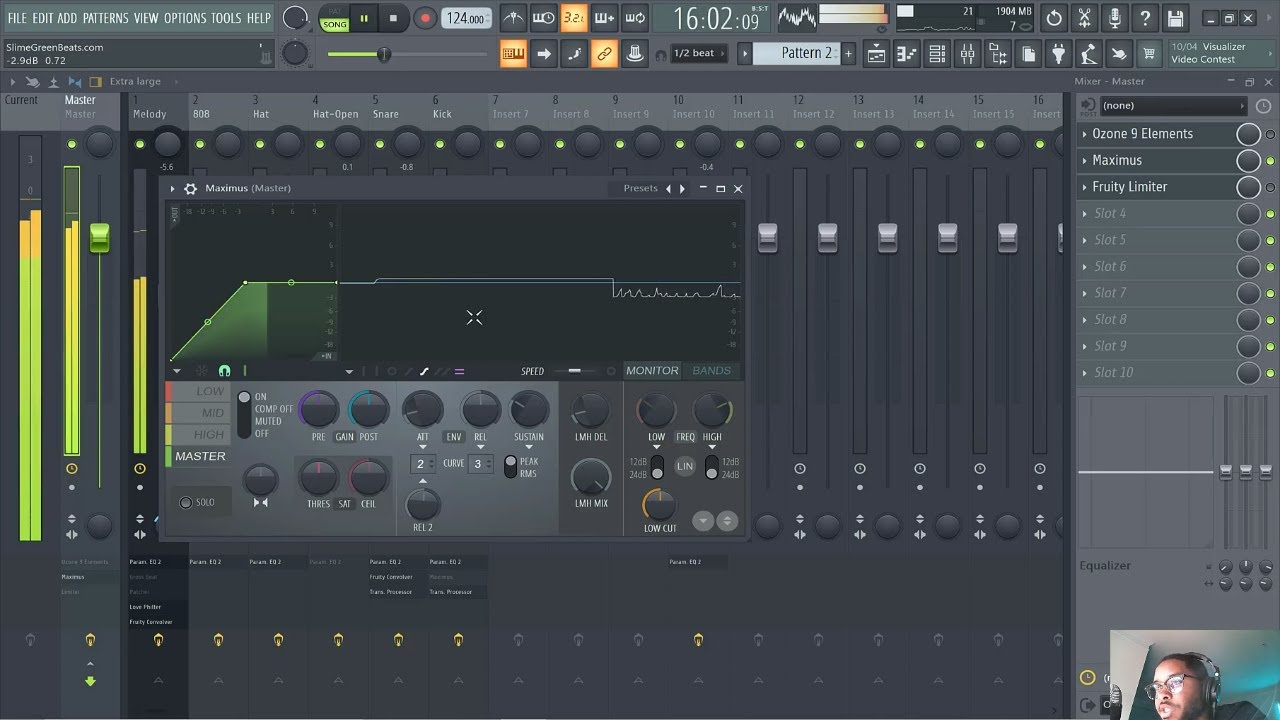Open help with the question mark icon

click(x=1145, y=18)
